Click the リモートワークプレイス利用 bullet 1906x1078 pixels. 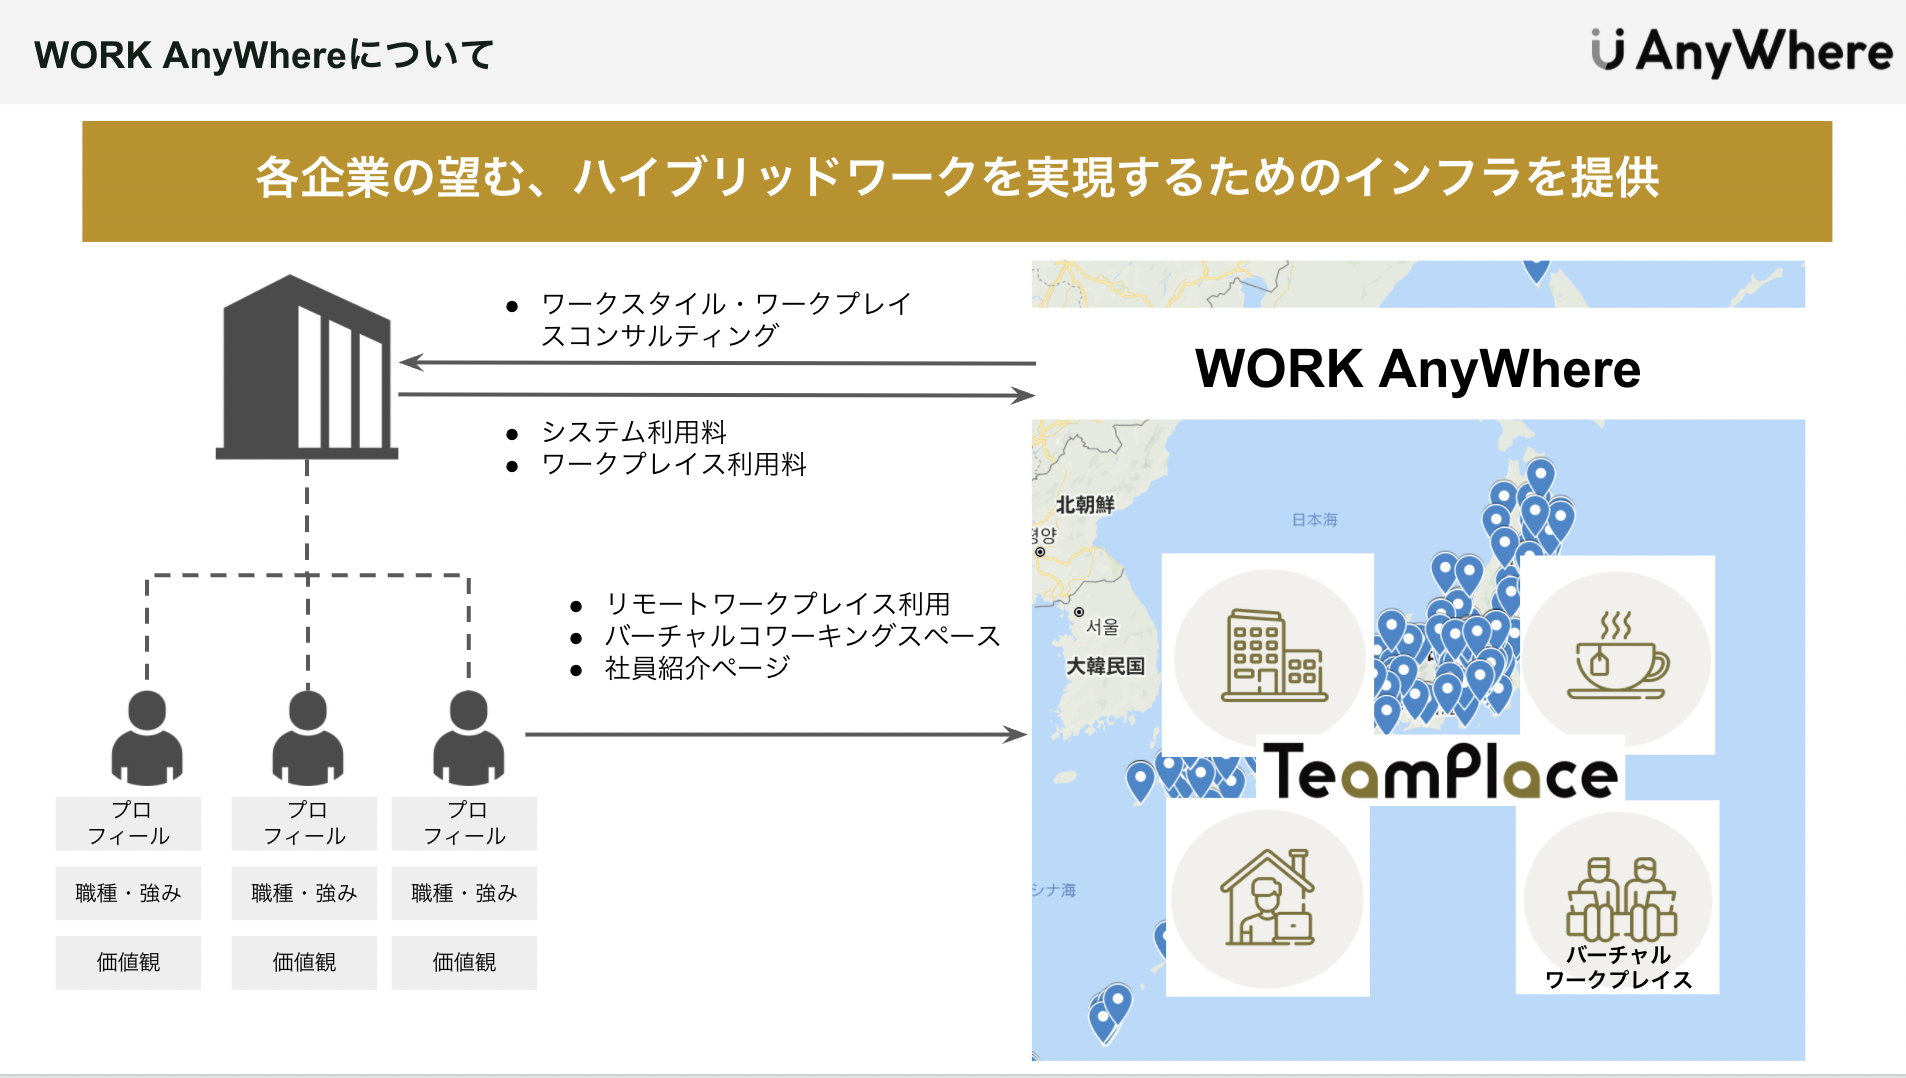[778, 604]
